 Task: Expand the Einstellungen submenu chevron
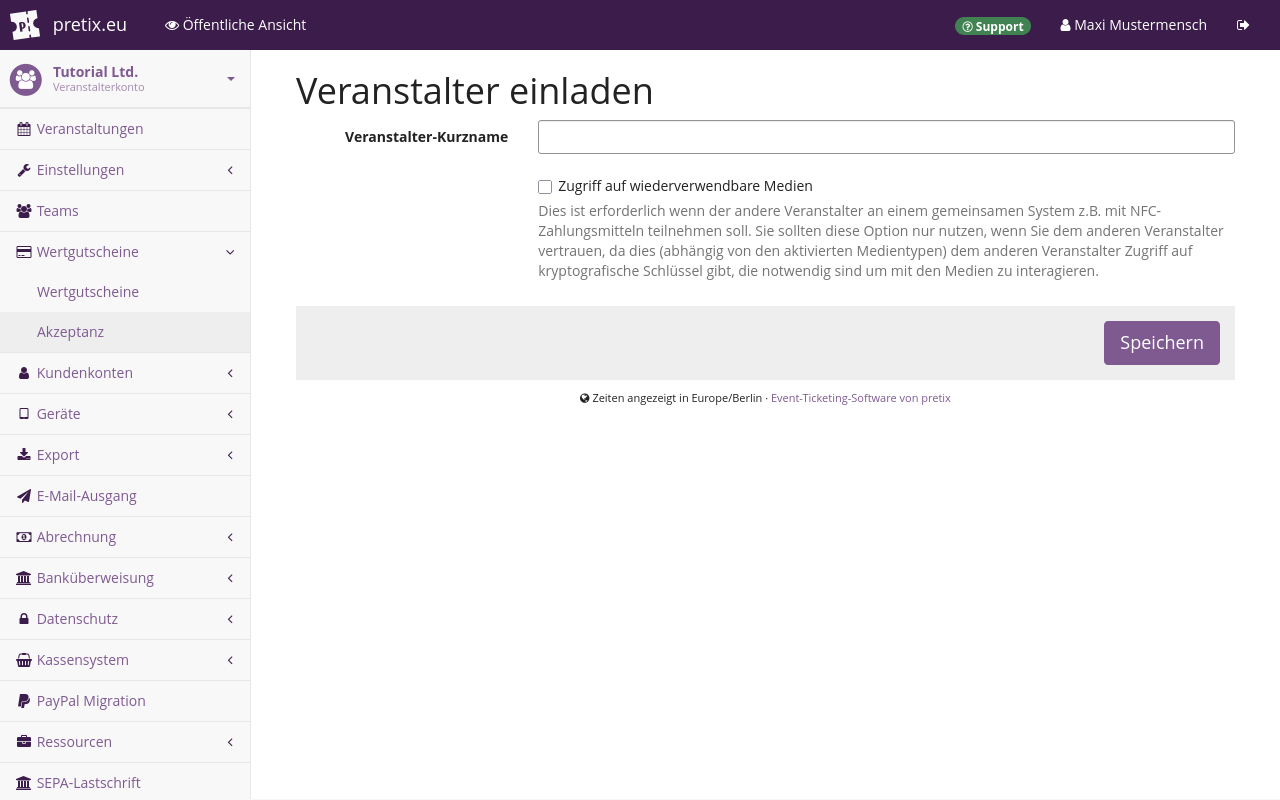click(230, 170)
